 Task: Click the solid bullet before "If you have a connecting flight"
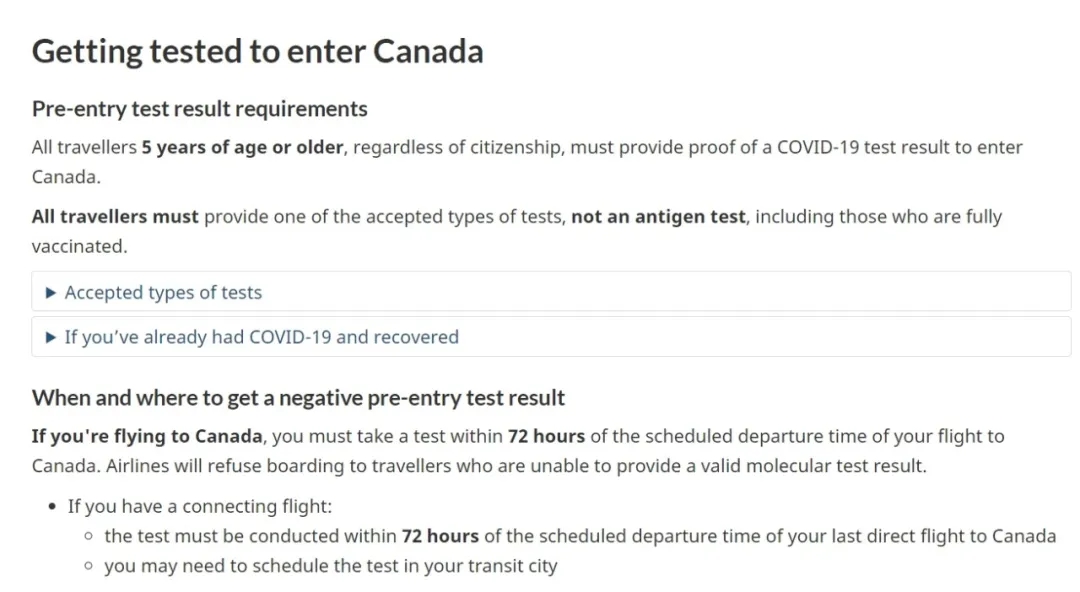[x=53, y=507]
